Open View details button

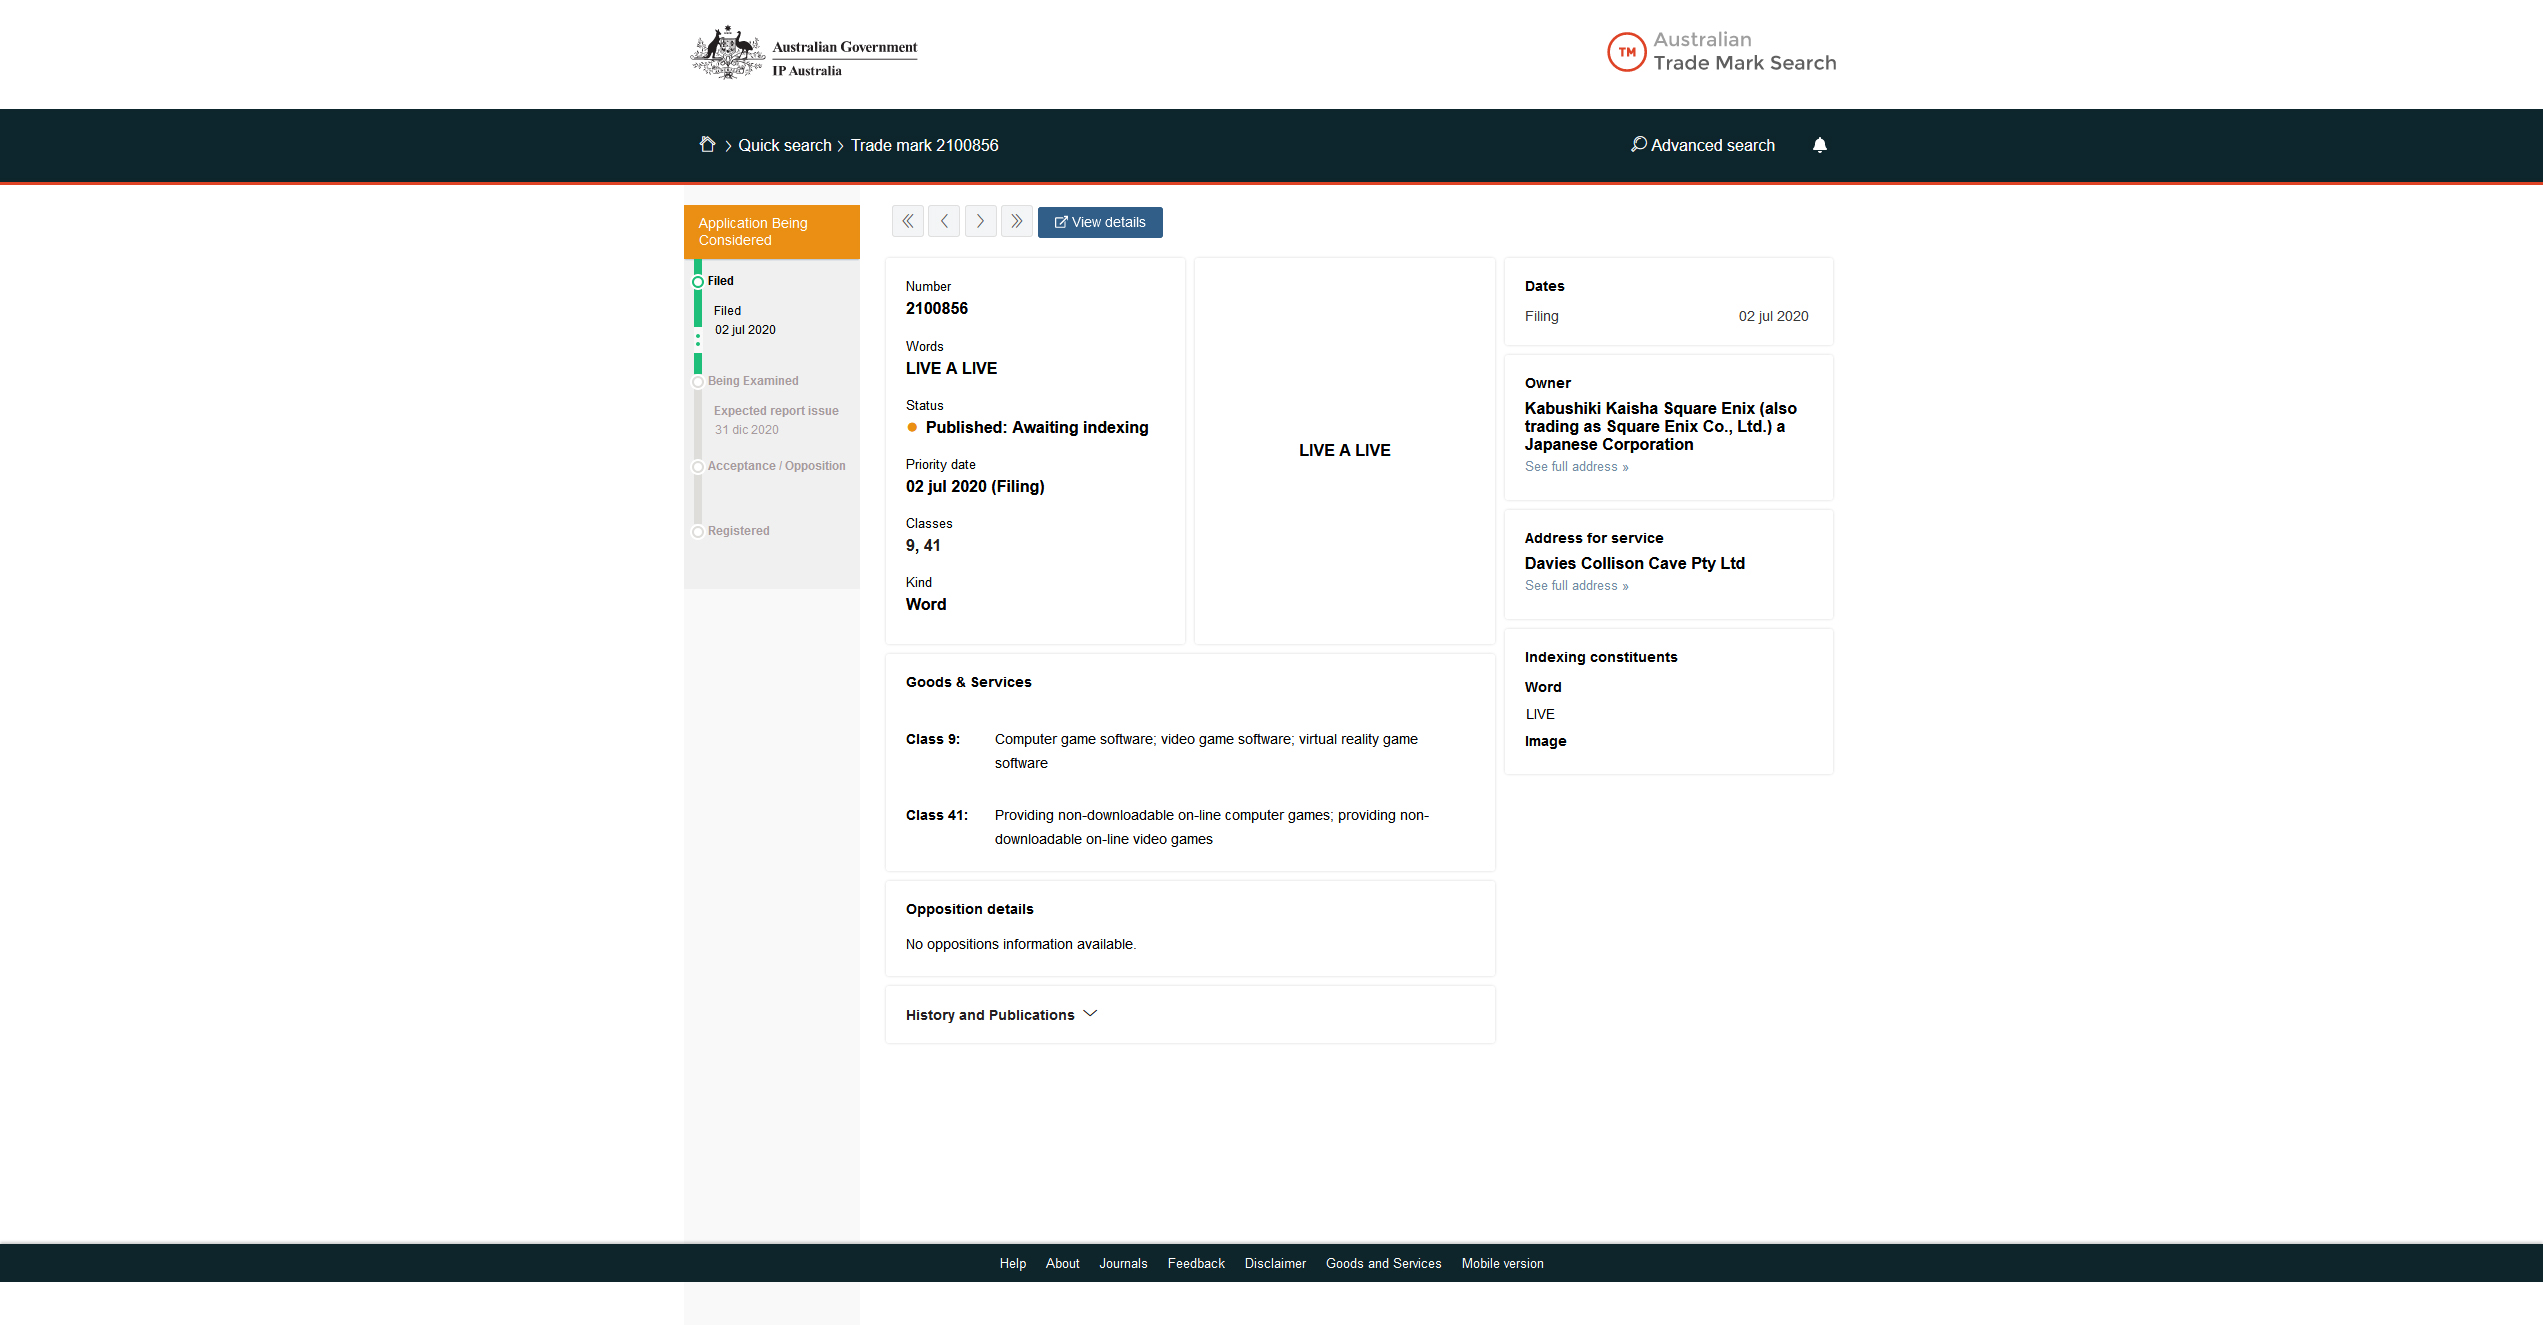(x=1100, y=222)
